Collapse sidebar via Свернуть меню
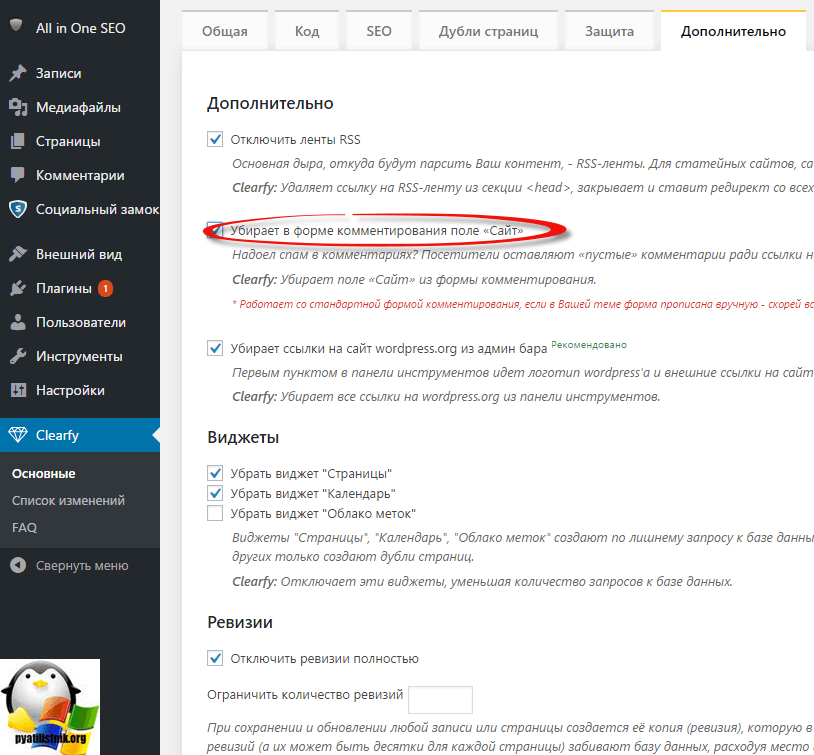 pos(80,565)
